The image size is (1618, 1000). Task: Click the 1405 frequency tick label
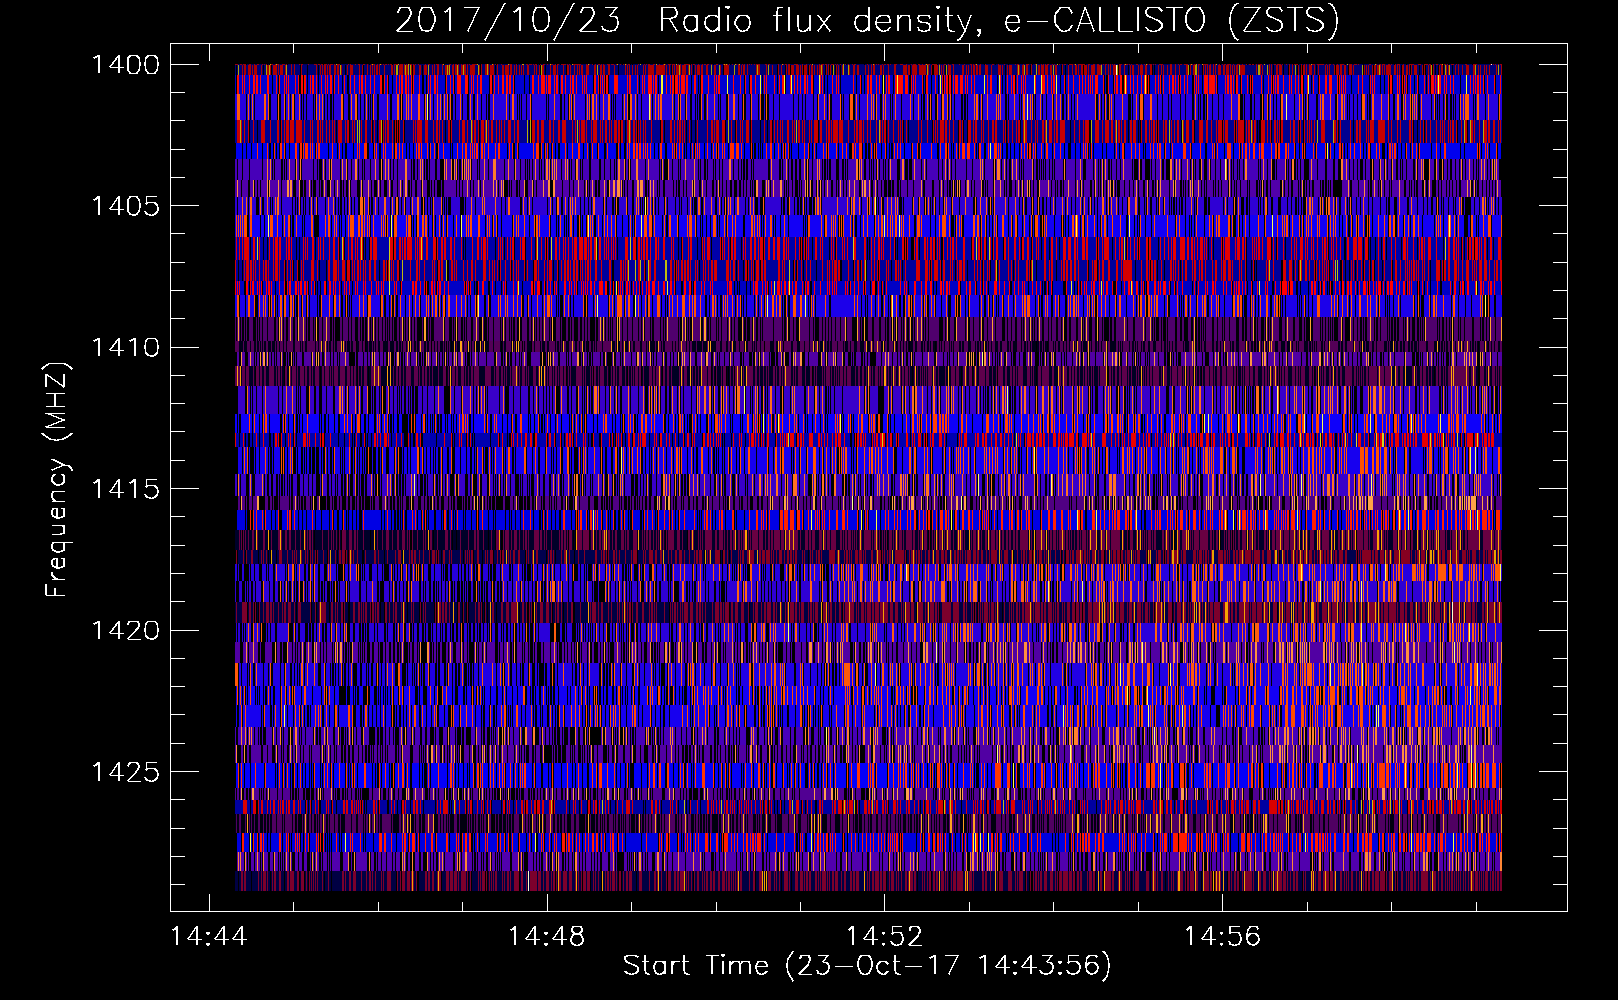pos(125,206)
